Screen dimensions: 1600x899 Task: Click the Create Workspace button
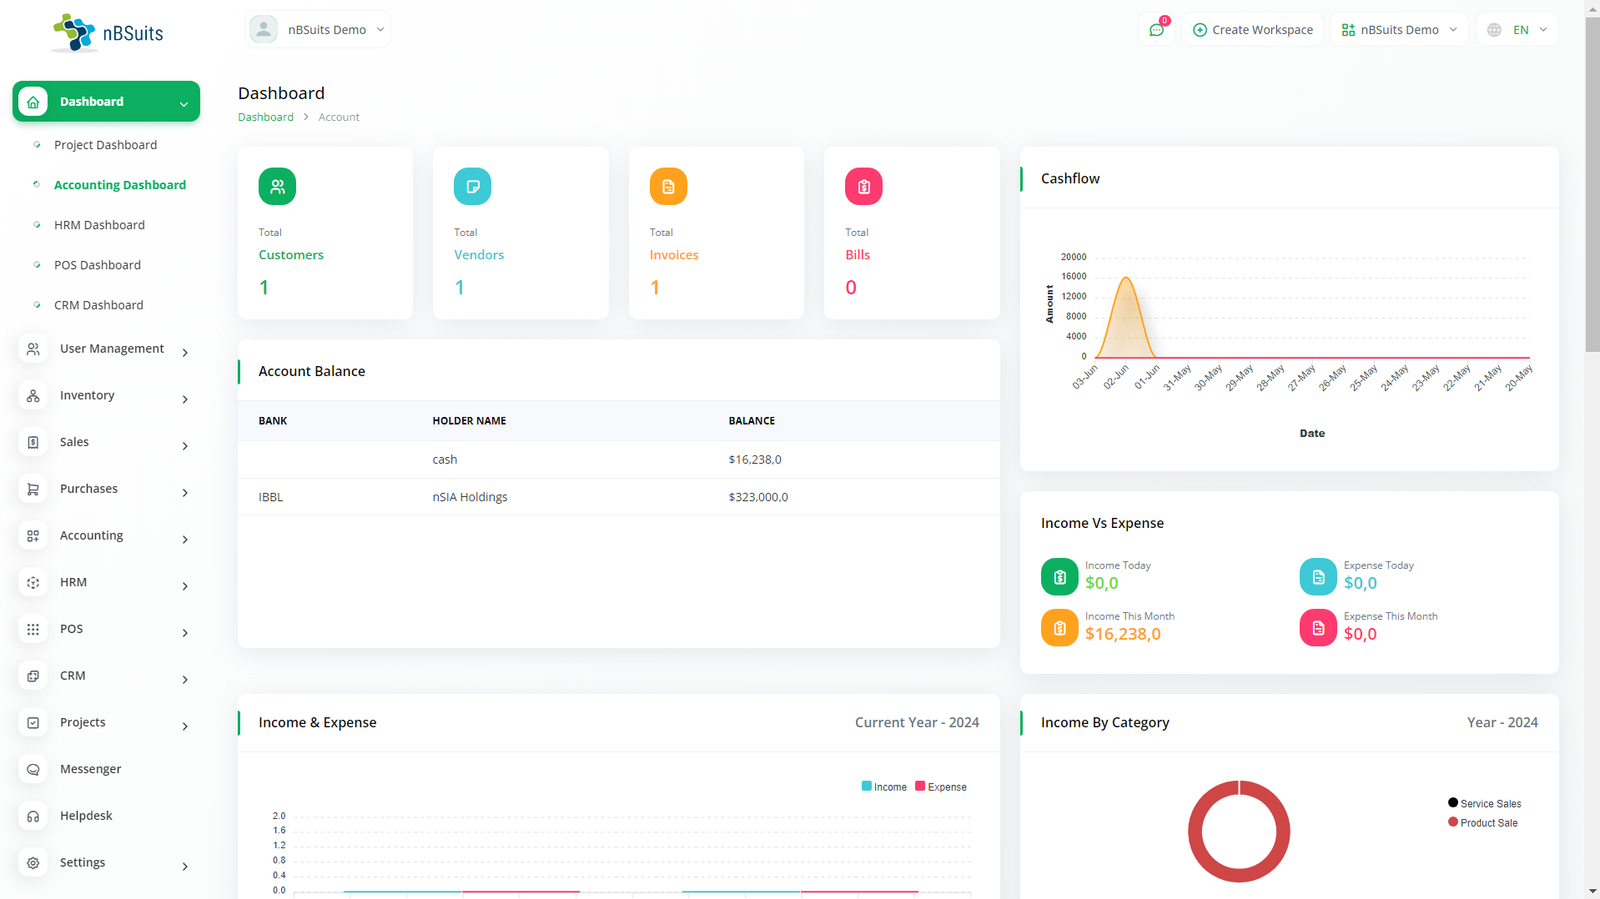(1253, 30)
